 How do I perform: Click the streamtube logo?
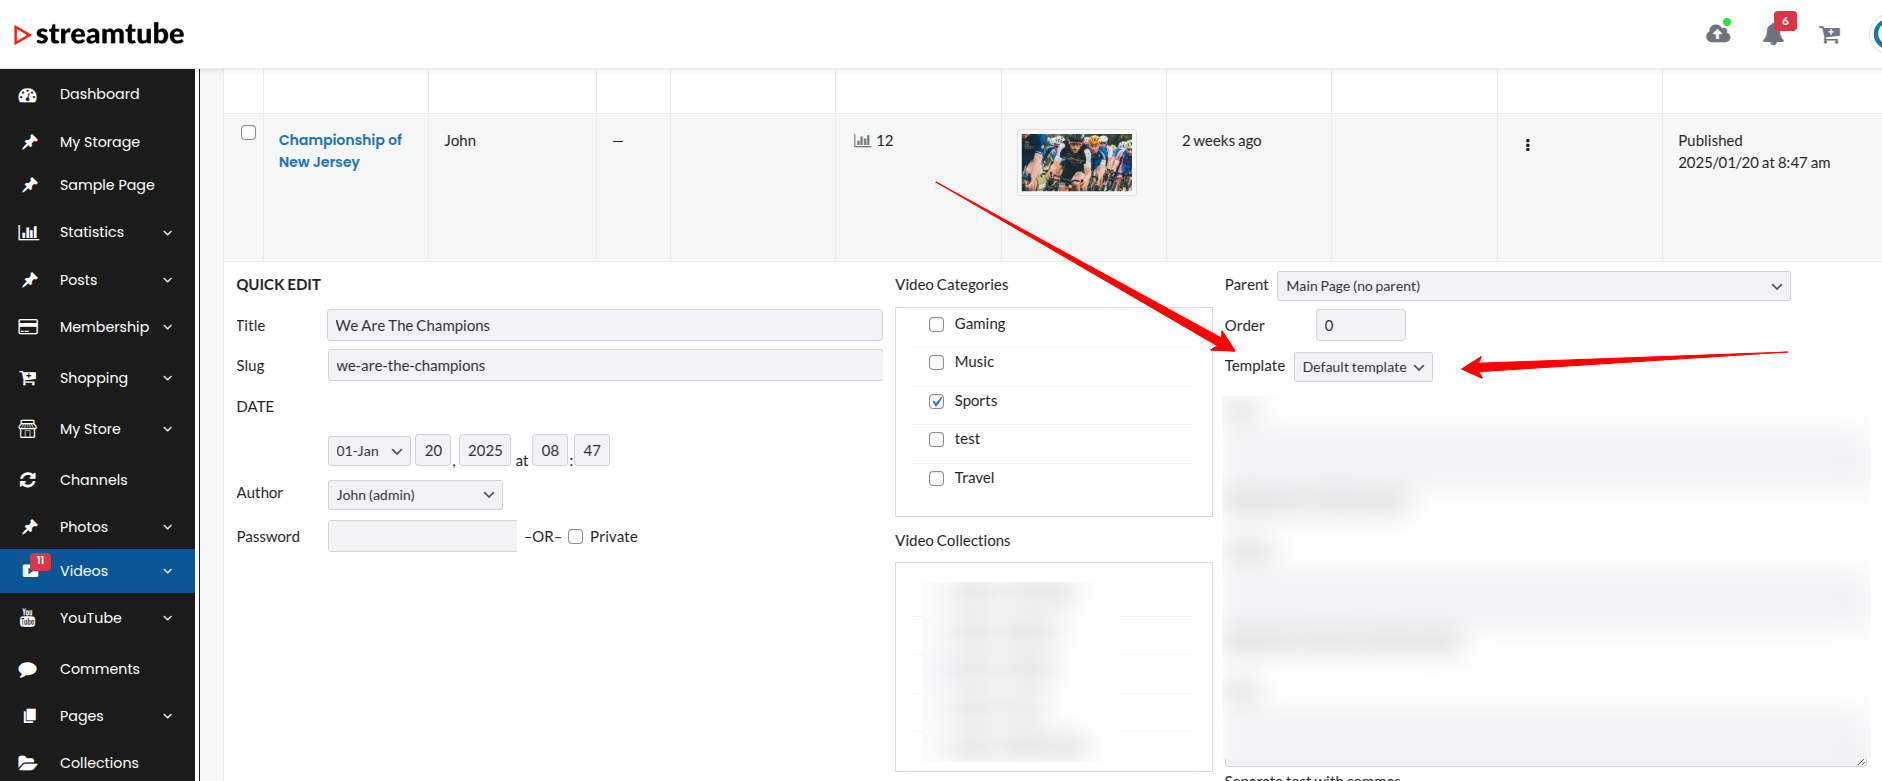click(99, 34)
